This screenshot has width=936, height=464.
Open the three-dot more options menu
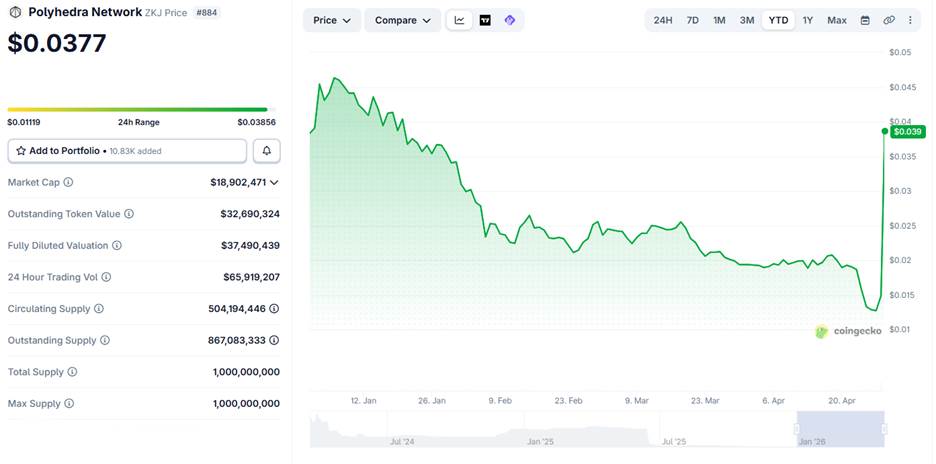pyautogui.click(x=910, y=20)
